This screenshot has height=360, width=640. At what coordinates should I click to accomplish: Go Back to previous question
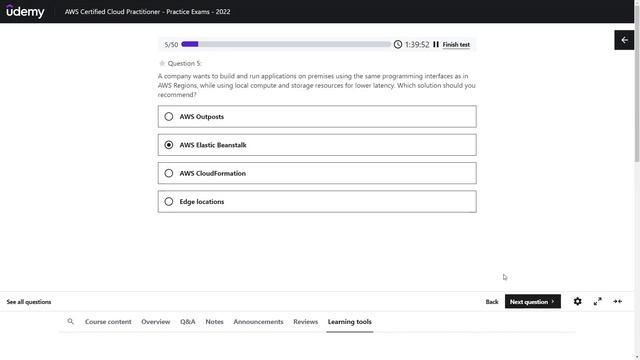click(492, 302)
